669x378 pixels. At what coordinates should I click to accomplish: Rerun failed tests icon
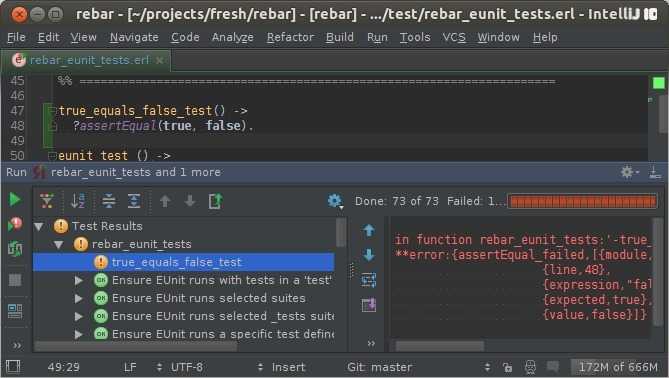[15, 224]
